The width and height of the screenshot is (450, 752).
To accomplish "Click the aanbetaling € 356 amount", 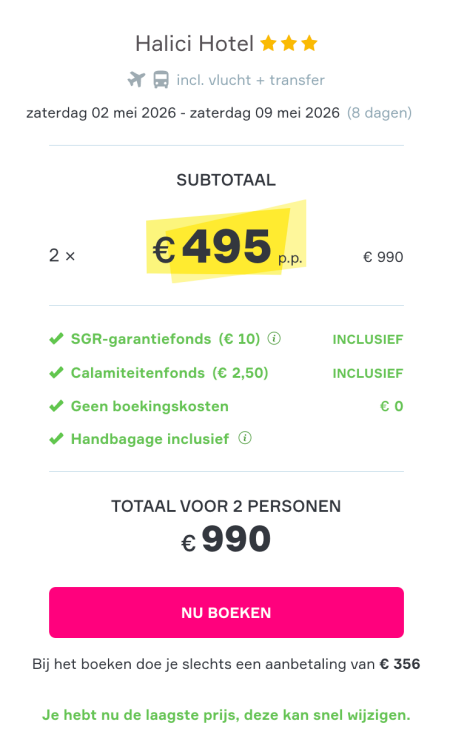I will click(x=400, y=664).
